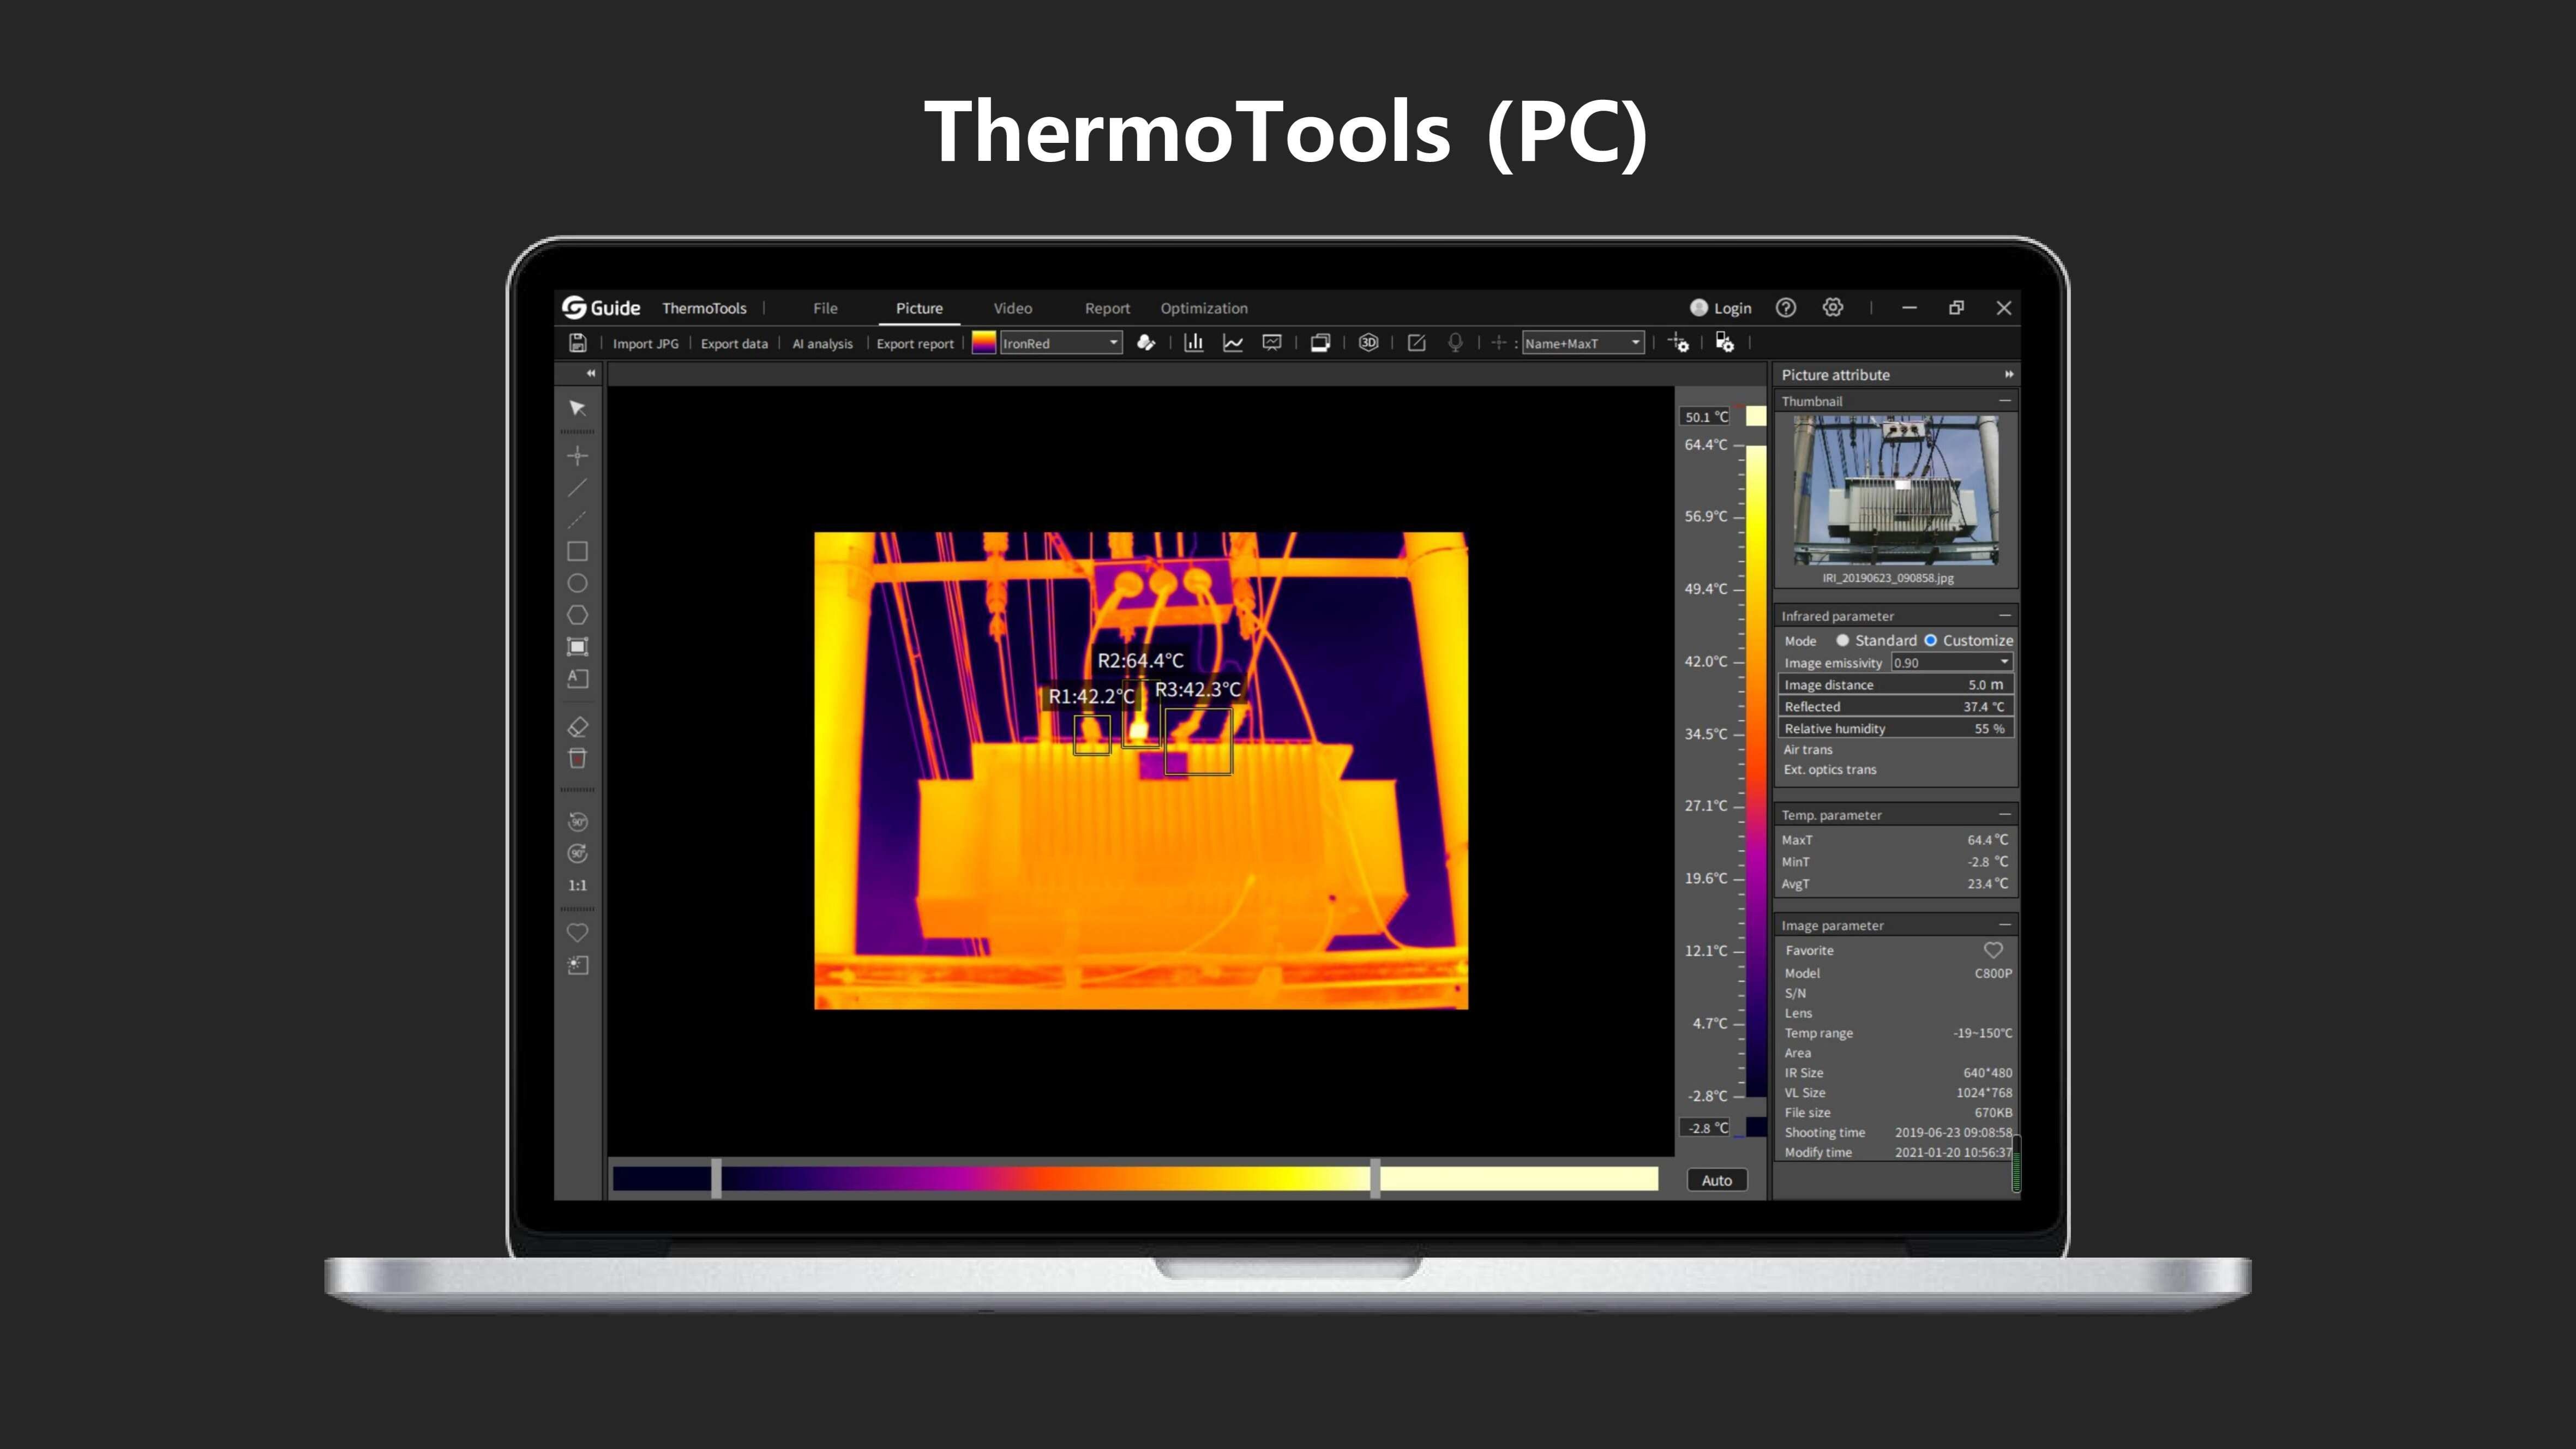Expand the Image emissivity 0.90 dropdown

coord(1950,662)
